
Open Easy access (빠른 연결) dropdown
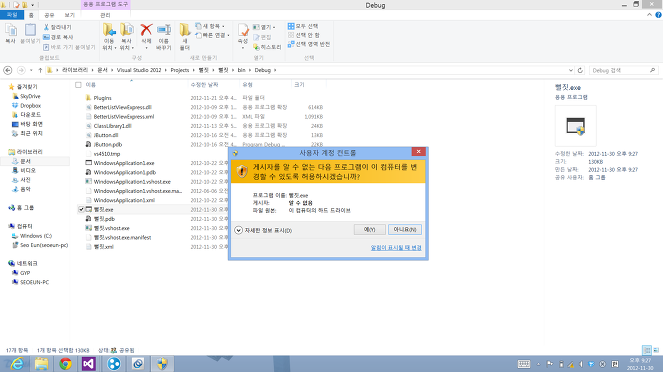tap(212, 35)
